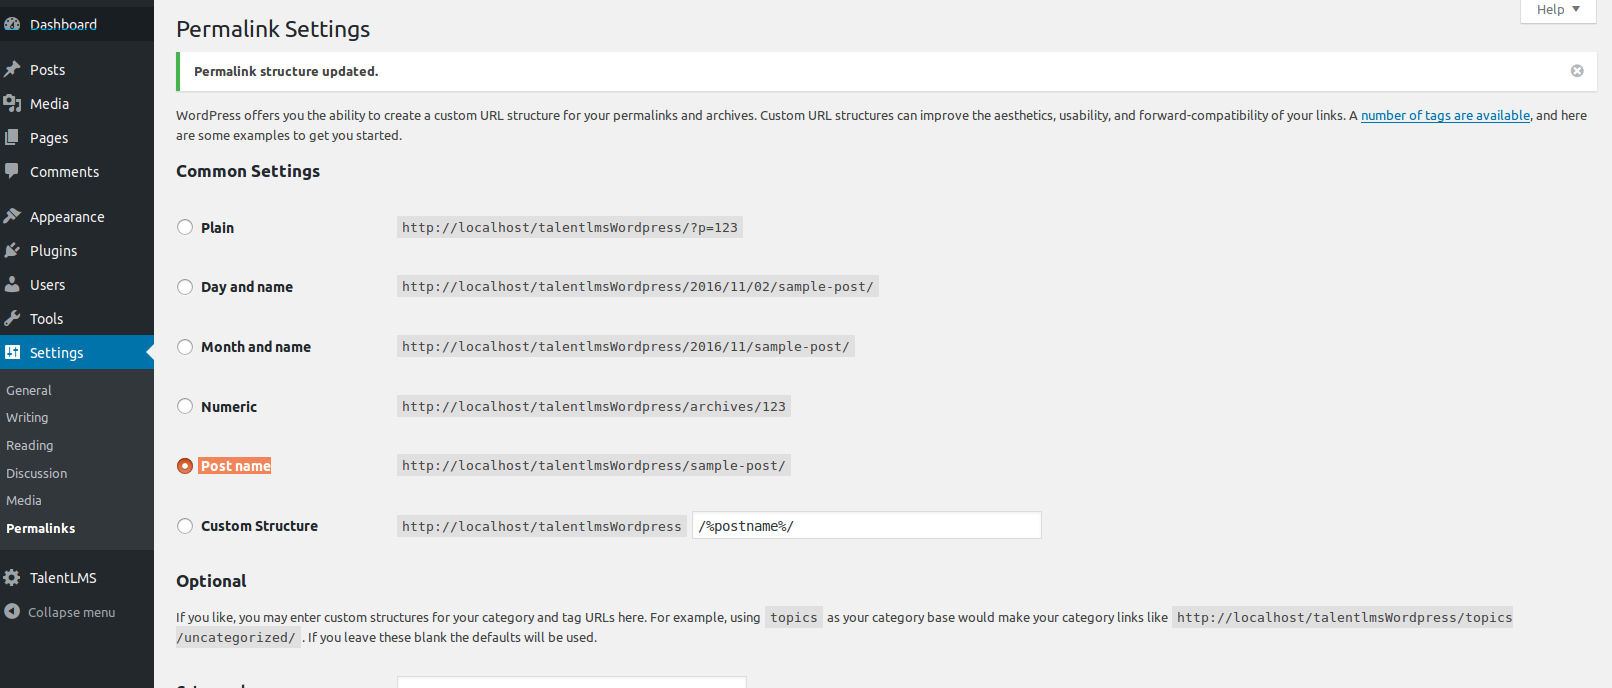This screenshot has width=1612, height=688.
Task: Click the Posts pushpin icon
Action: [12, 69]
